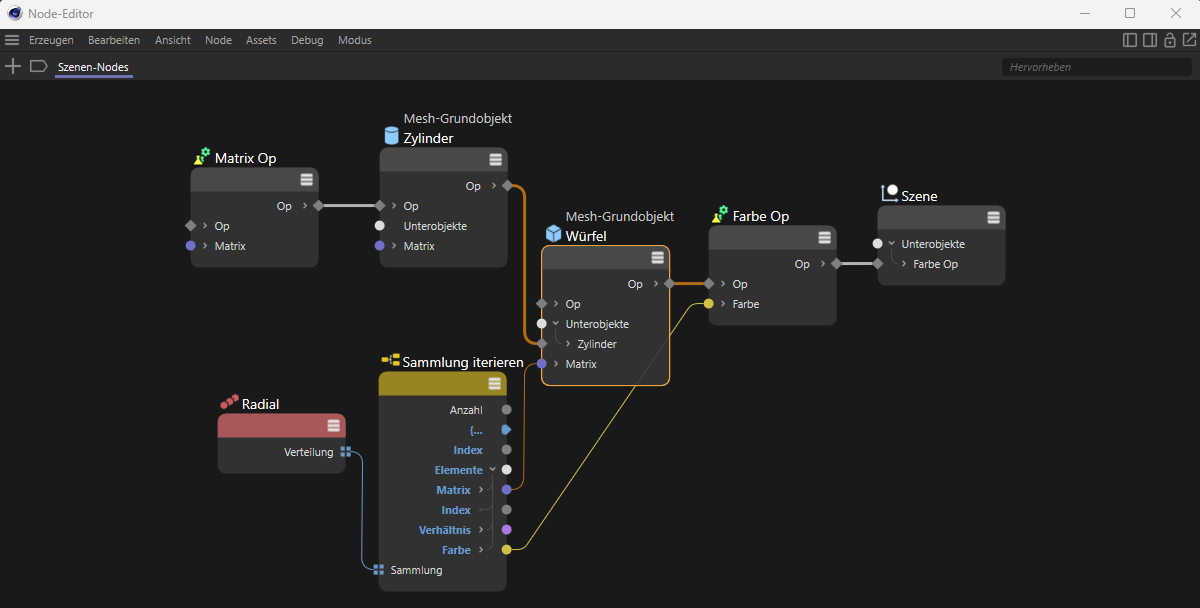Click the Matrix Op node icon
Viewport: 1200px width, 608px height.
pyautogui.click(x=202, y=157)
